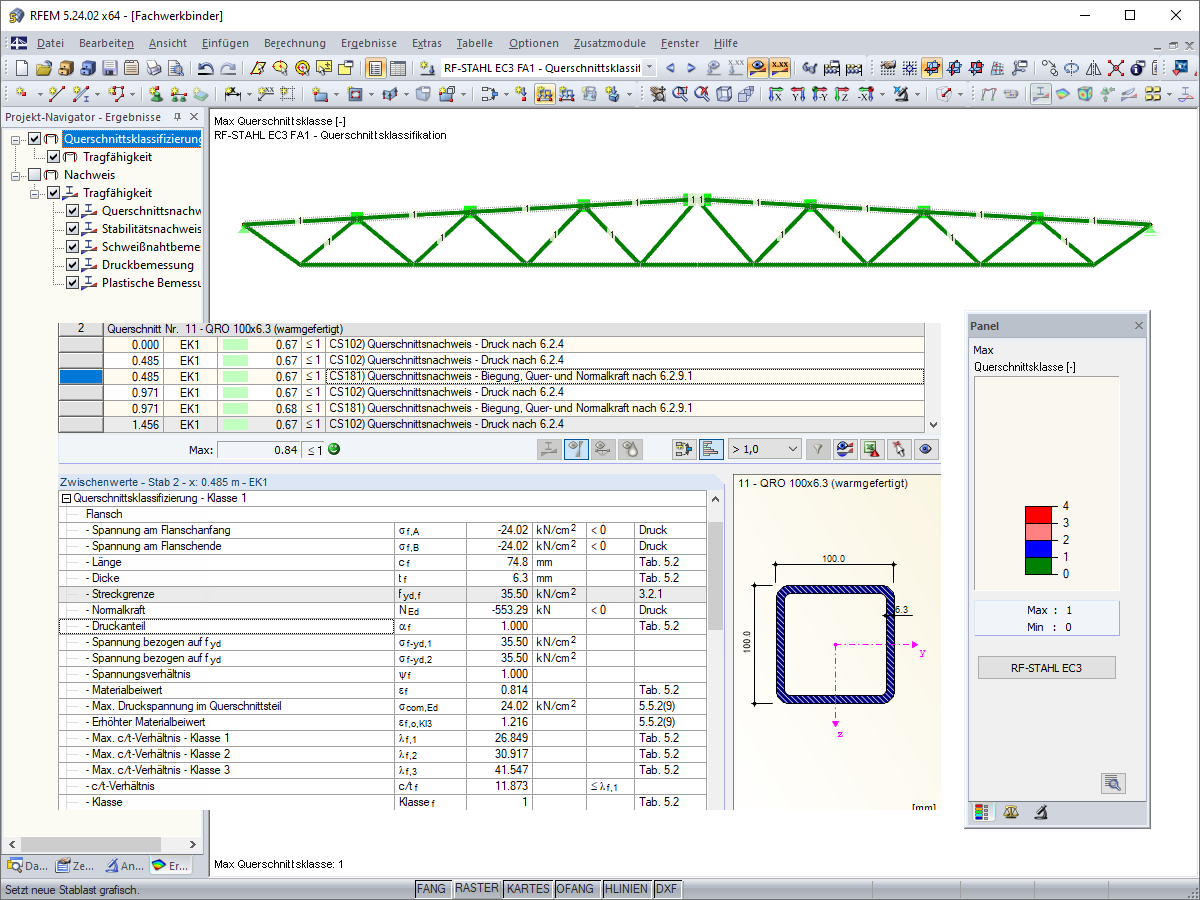1200x900 pixels.
Task: Click the Redo arrow icon
Action: click(228, 68)
